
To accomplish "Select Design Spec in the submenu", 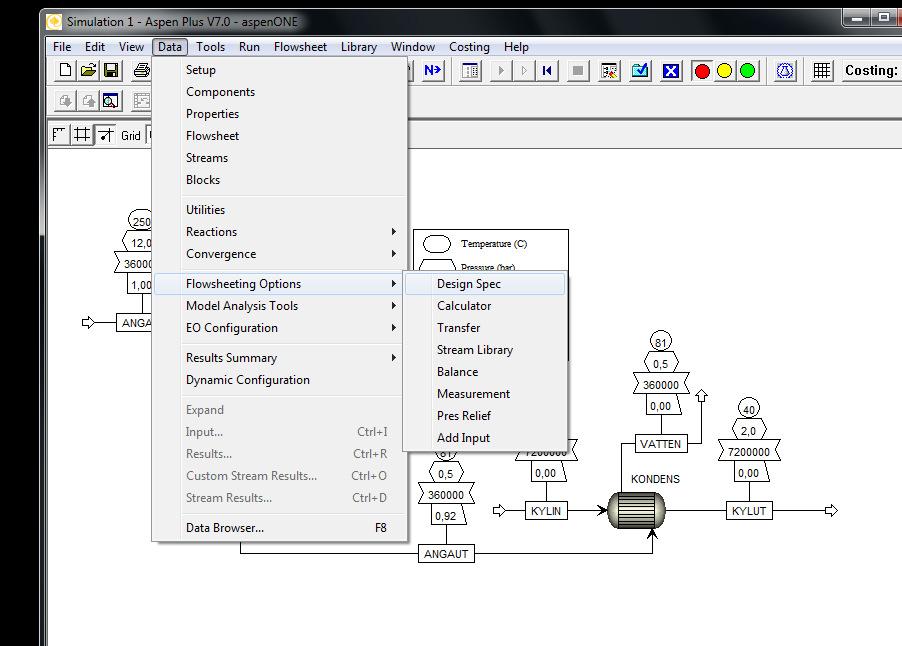I will (485, 284).
